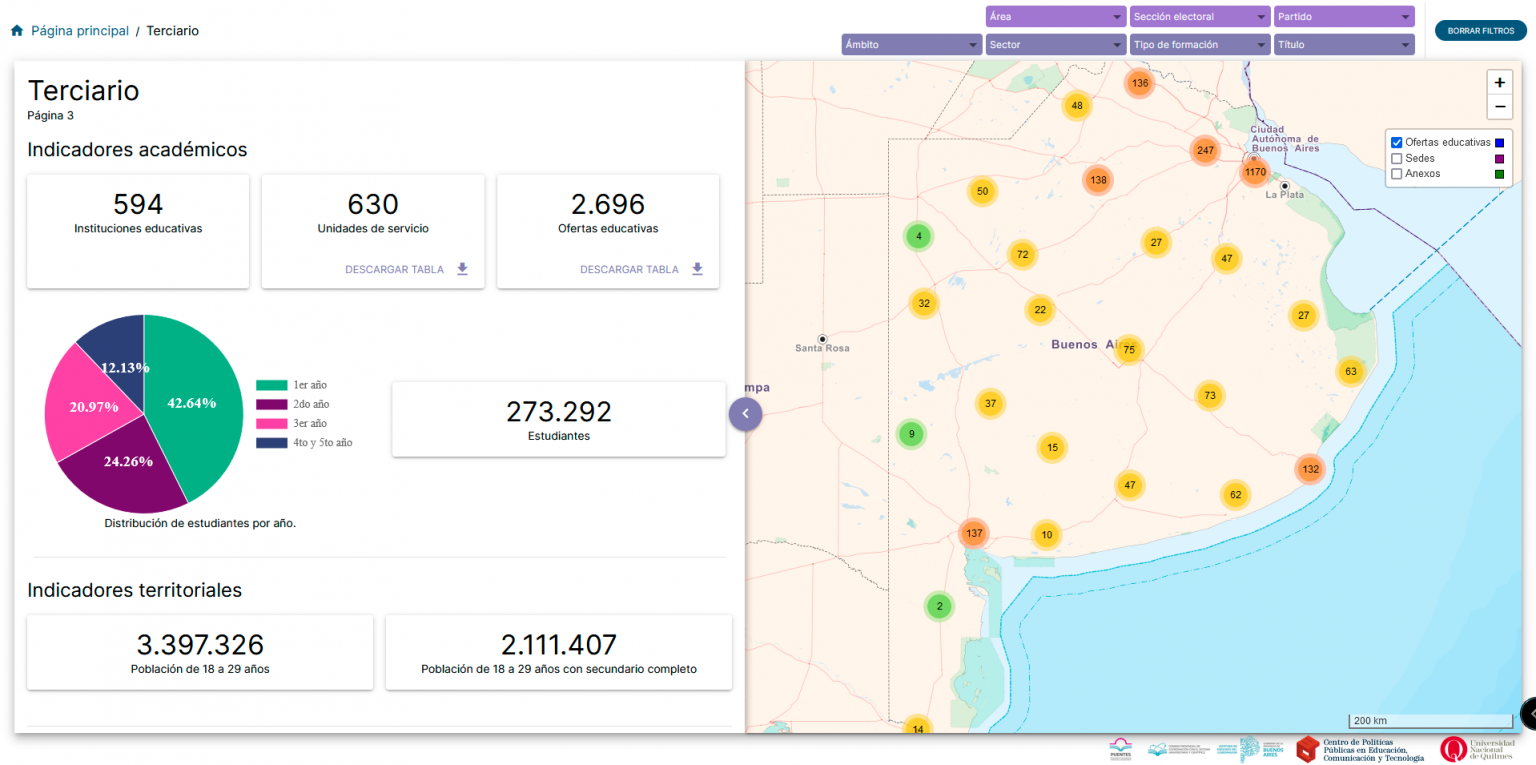Screen dimensions: 1536x765
Task: Open the Título filter dropdown
Action: click(1343, 45)
